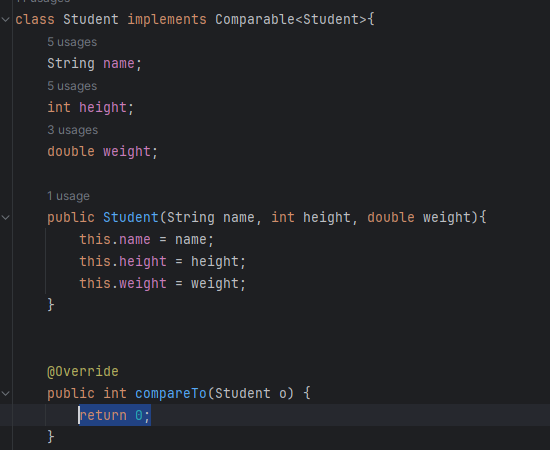550x450 pixels.
Task: Click the 'double weight;' field declaration
Action: pos(102,152)
